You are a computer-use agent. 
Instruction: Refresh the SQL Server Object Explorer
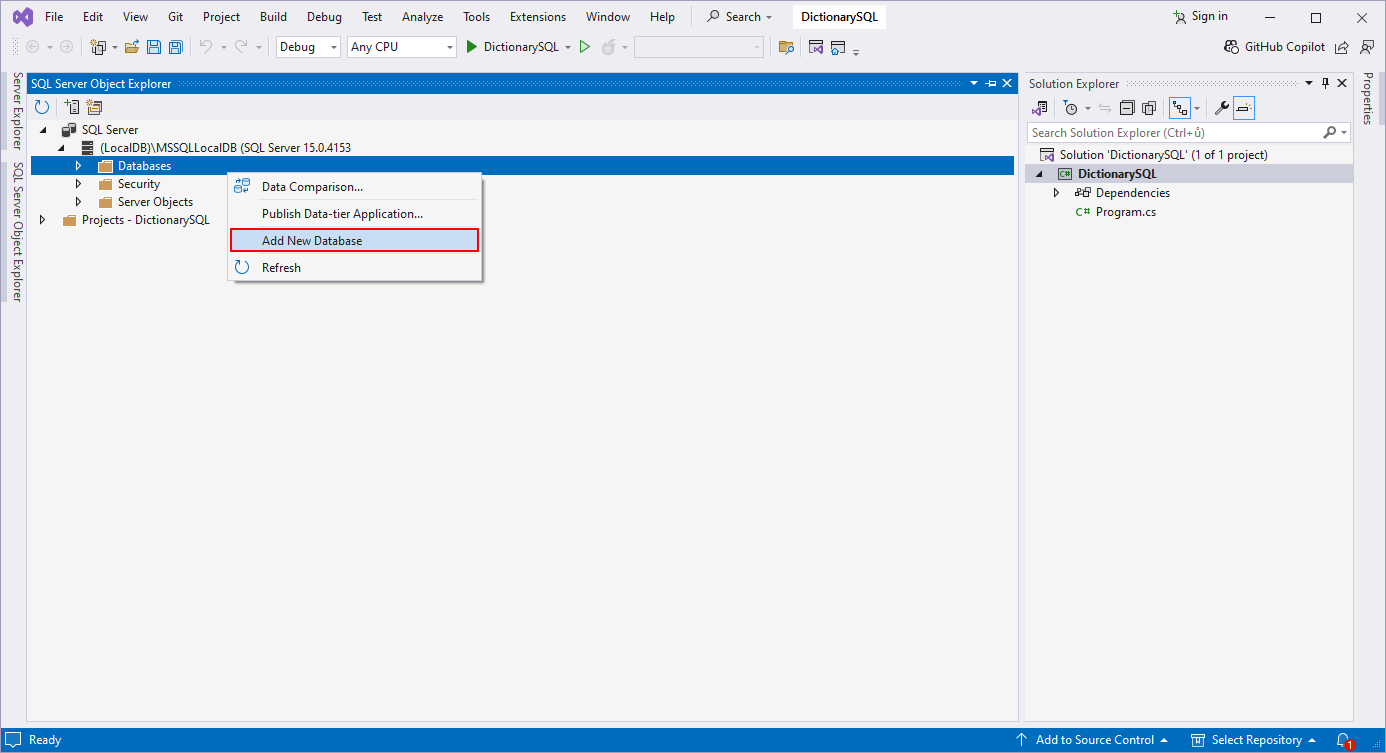point(41,106)
